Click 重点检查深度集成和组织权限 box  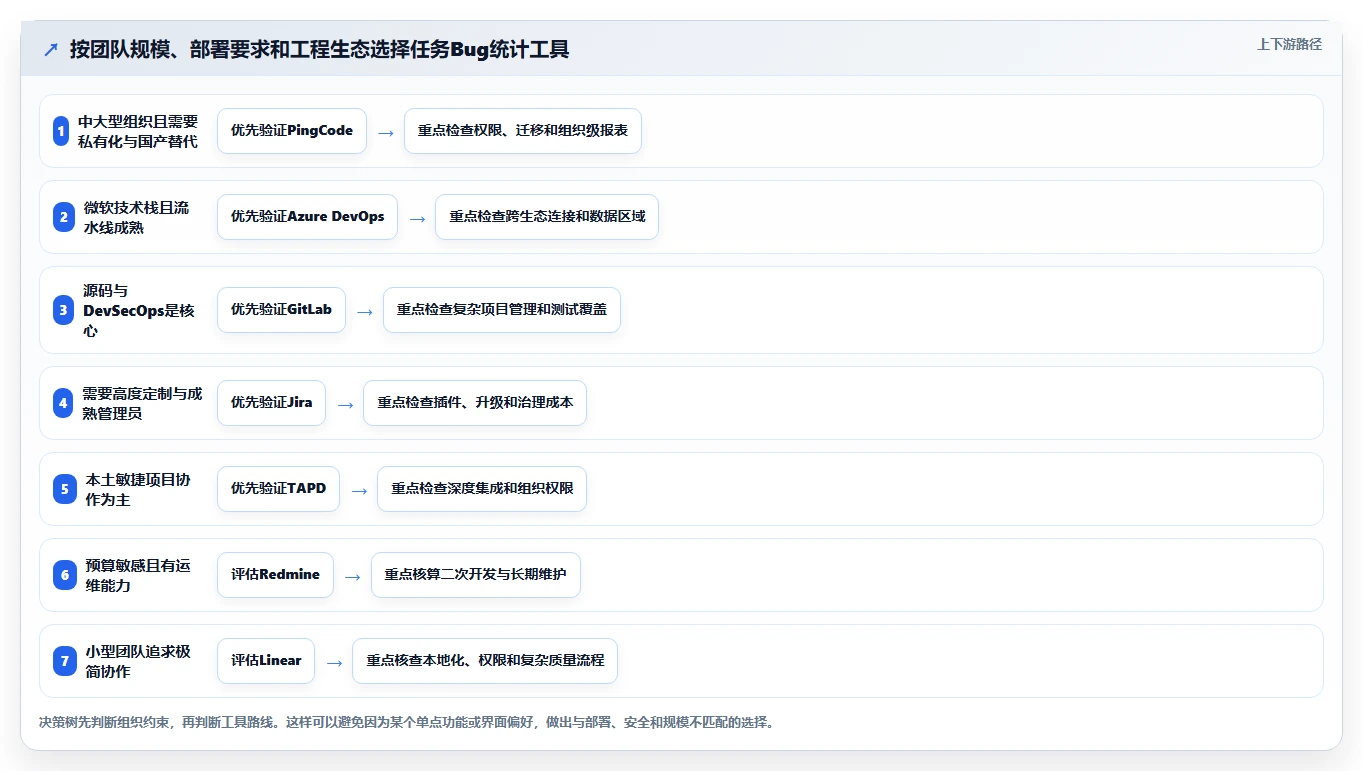482,489
